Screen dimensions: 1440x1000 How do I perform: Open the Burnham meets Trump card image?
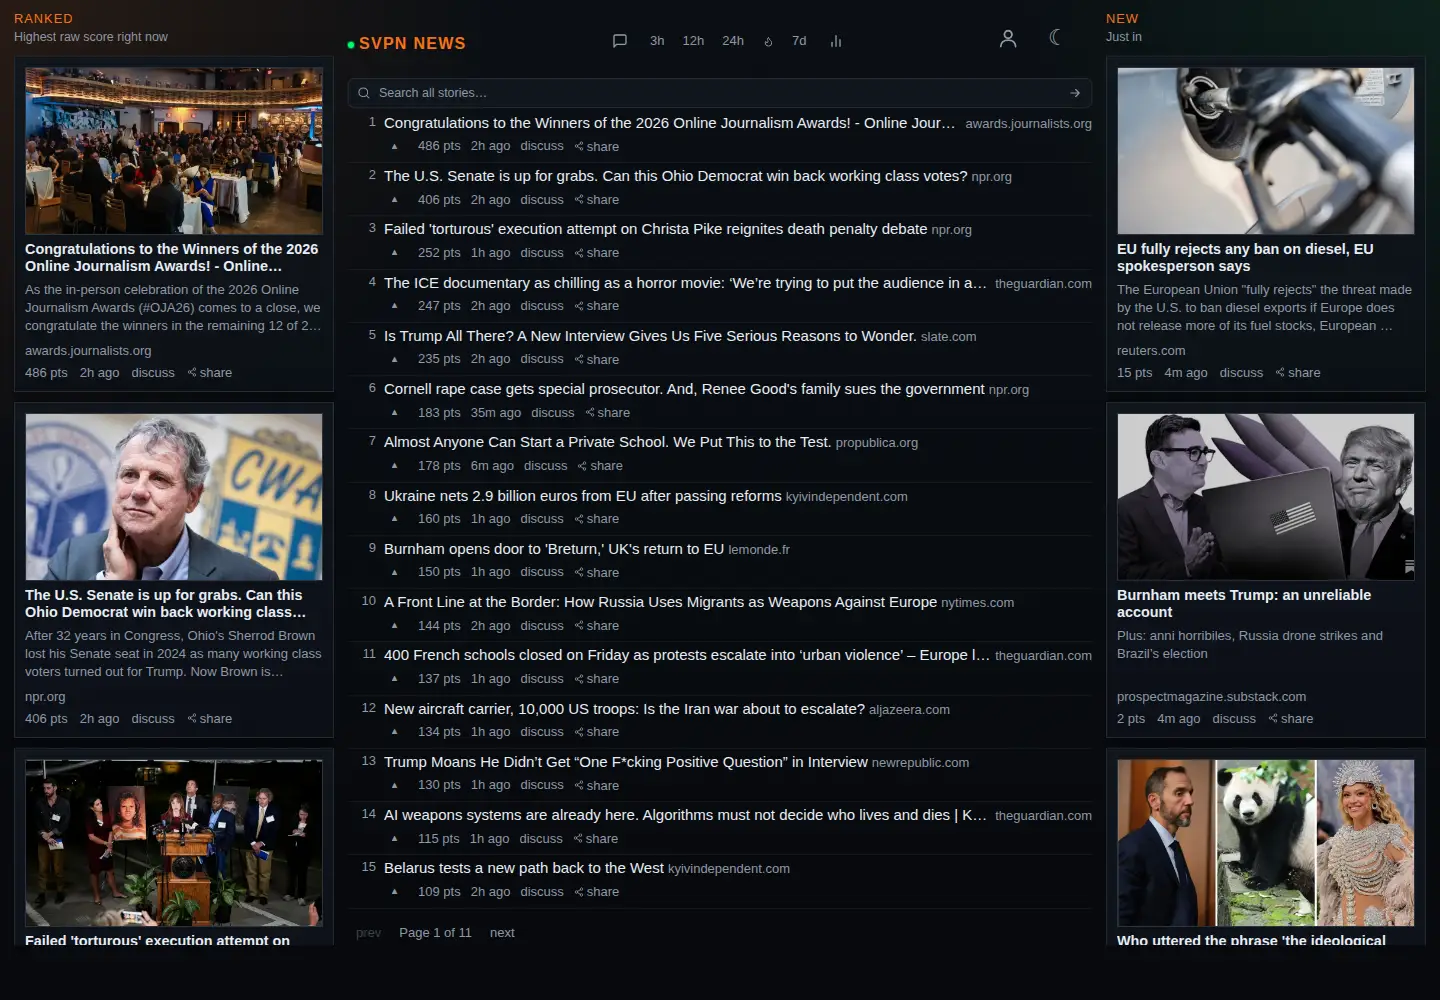click(x=1265, y=497)
